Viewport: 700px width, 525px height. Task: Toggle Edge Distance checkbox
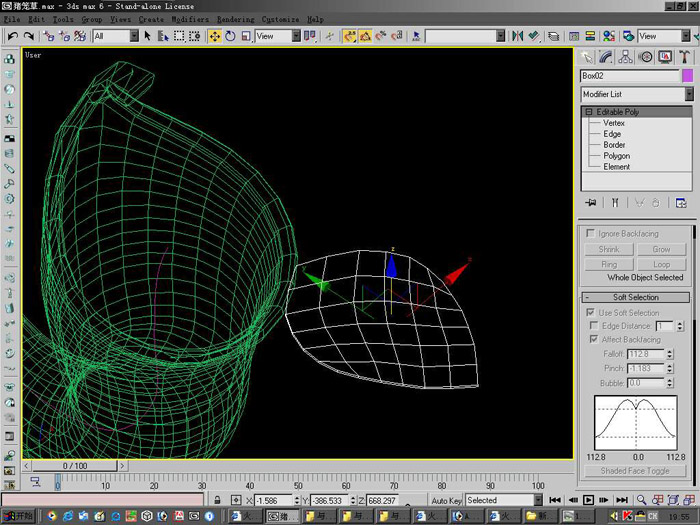pyautogui.click(x=594, y=325)
